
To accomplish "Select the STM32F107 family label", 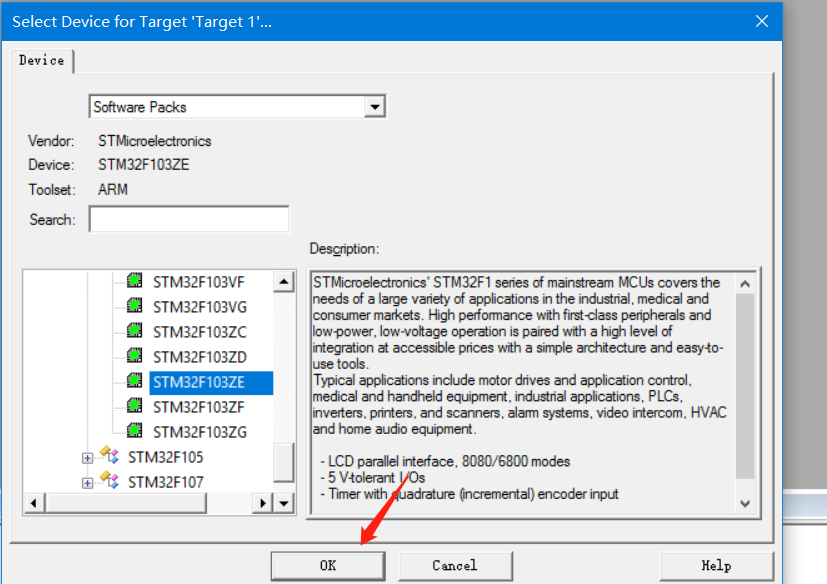I will (166, 482).
